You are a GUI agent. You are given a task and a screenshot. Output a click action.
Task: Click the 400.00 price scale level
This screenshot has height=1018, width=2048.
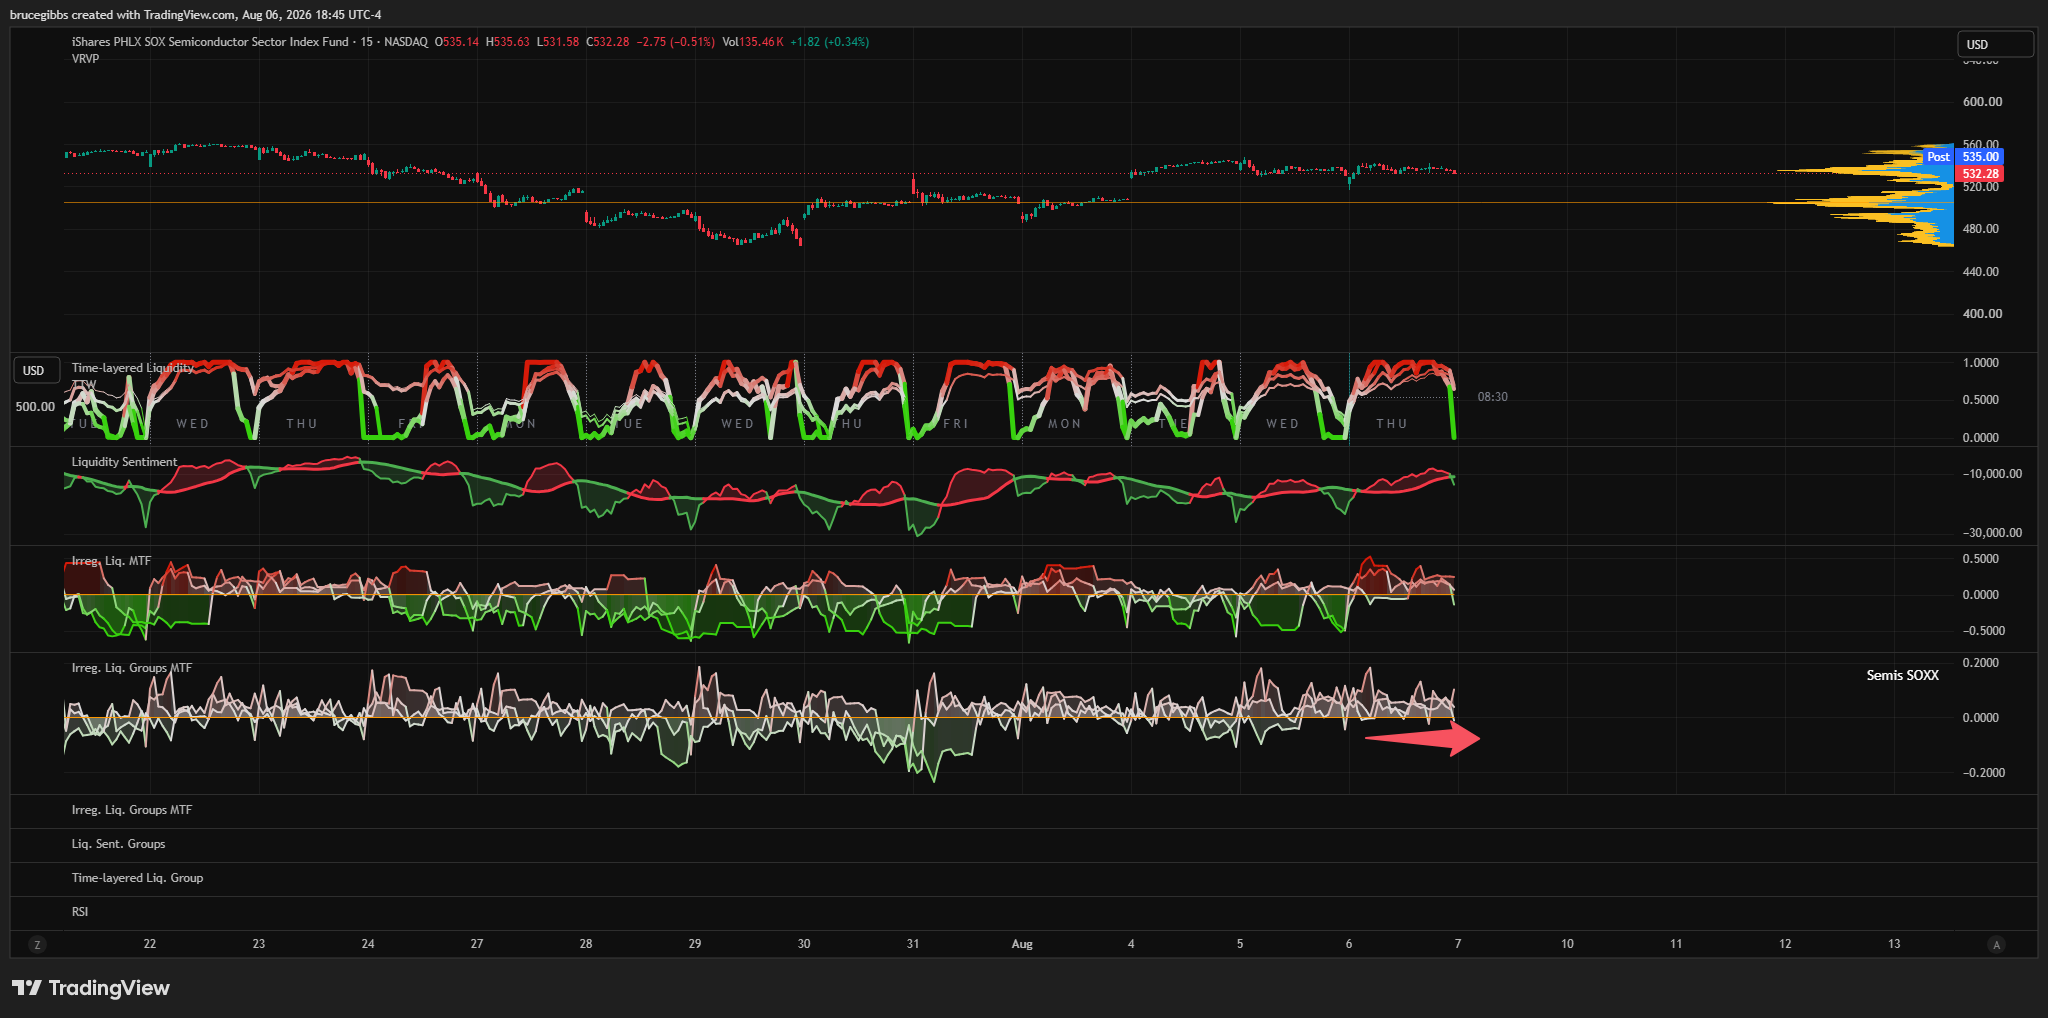point(1983,314)
